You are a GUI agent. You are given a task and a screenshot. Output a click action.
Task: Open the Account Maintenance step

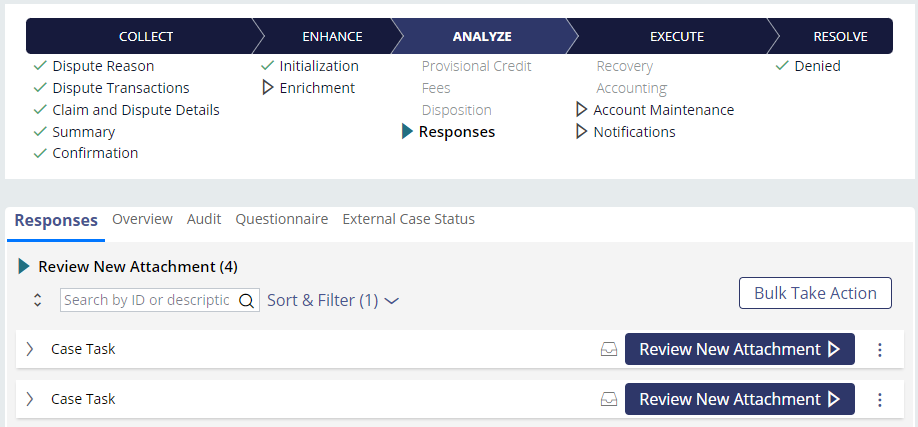coord(663,110)
